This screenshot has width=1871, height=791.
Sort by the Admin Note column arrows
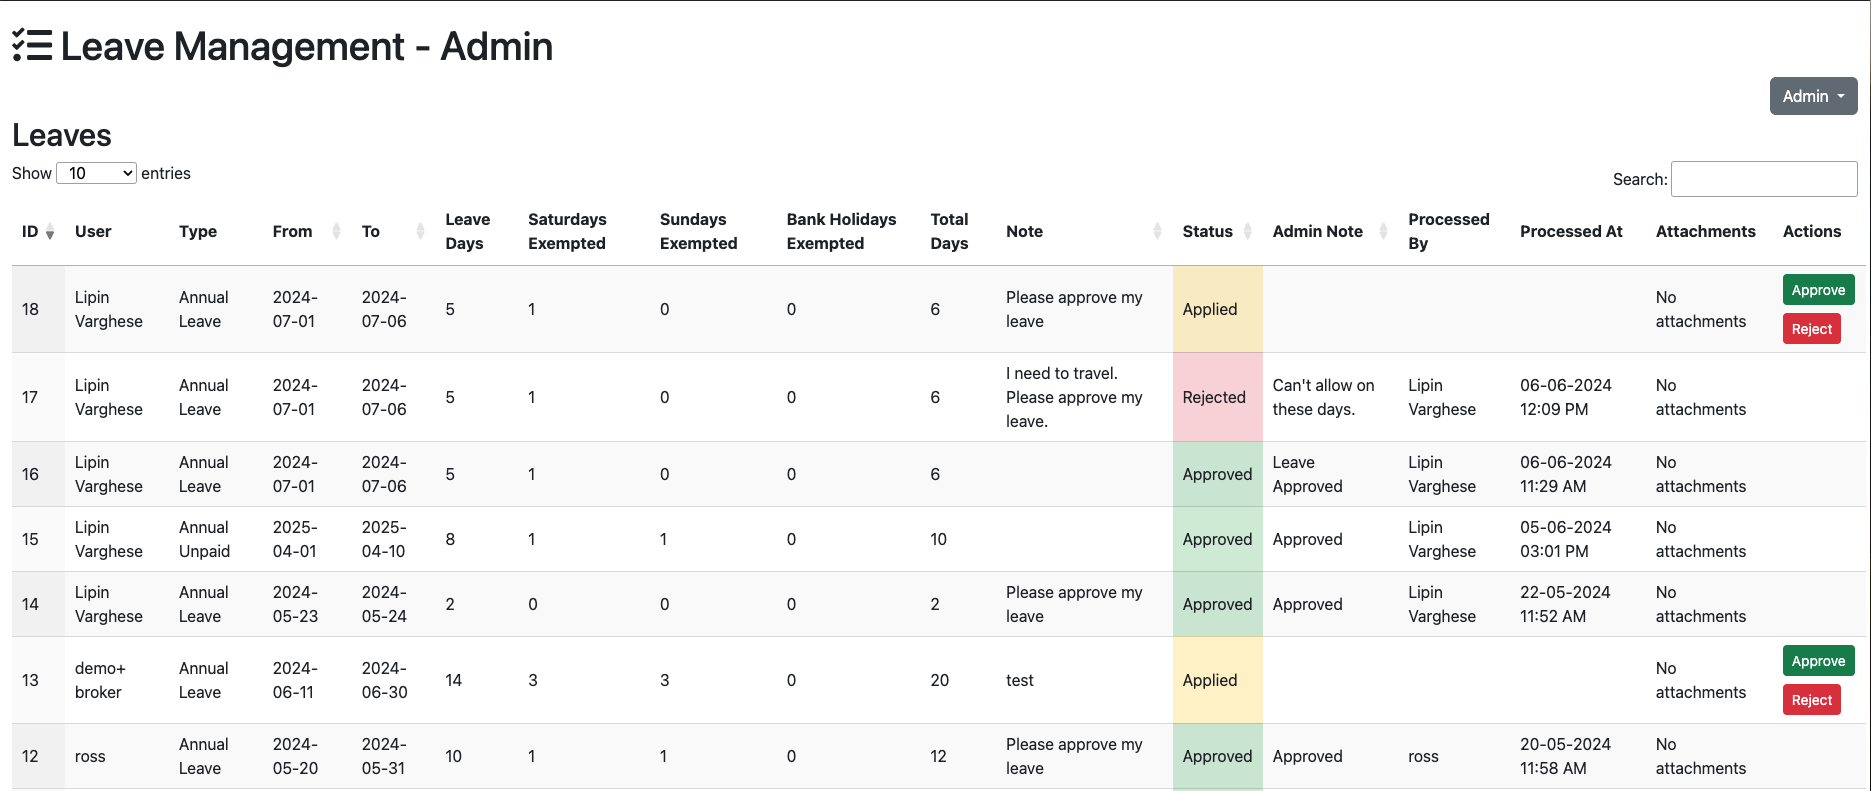pyautogui.click(x=1383, y=232)
